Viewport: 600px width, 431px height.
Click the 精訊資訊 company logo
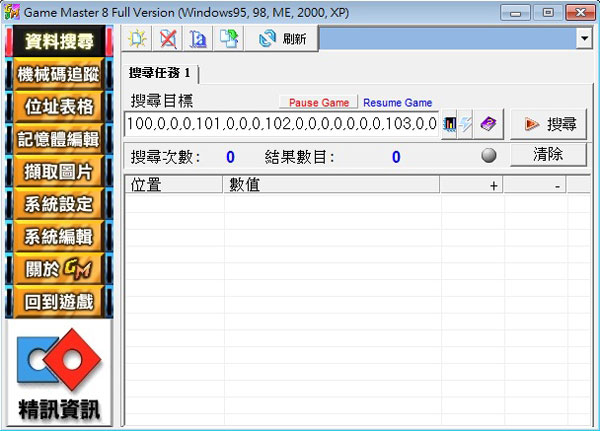[x=59, y=373]
